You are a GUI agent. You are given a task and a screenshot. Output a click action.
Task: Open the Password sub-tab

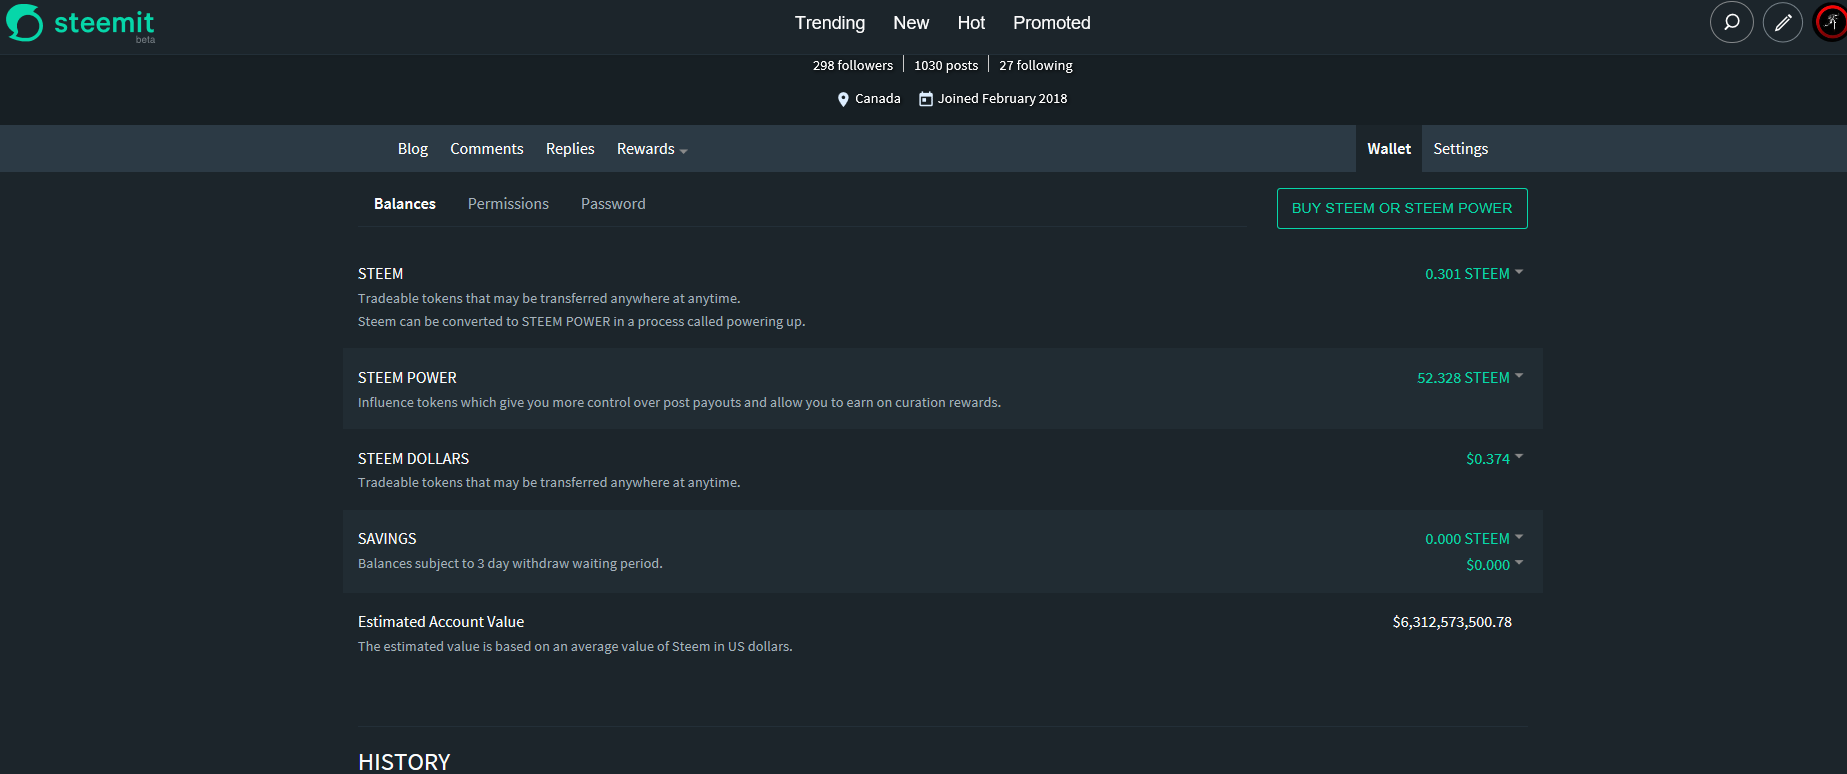613,204
